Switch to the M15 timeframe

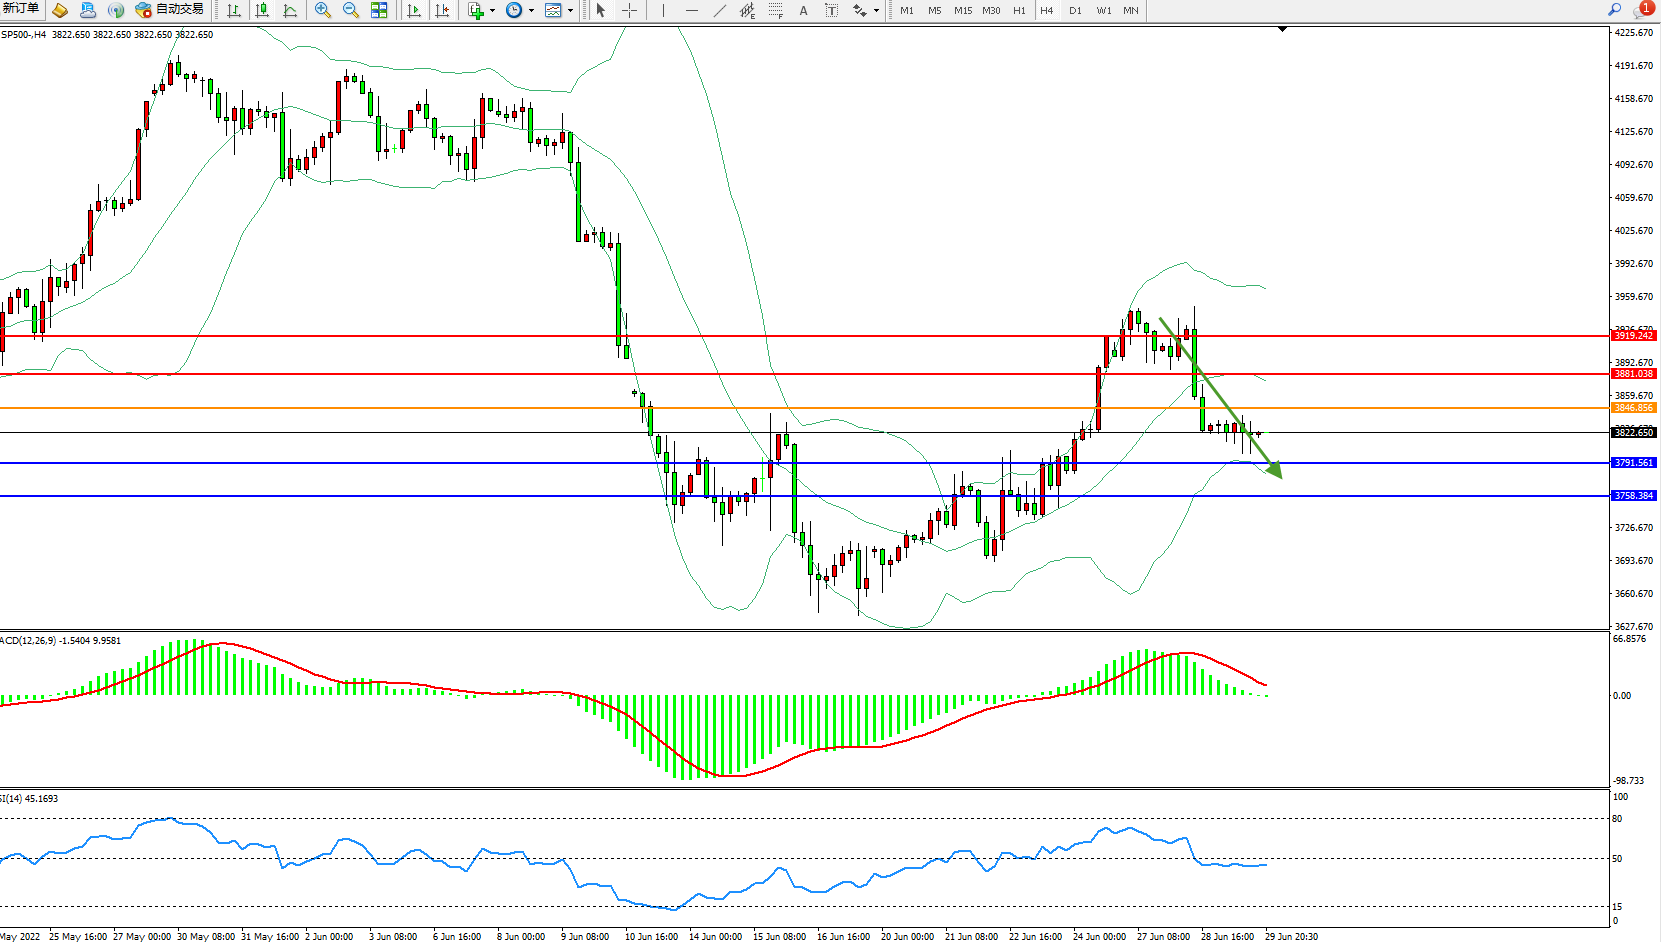click(x=963, y=10)
